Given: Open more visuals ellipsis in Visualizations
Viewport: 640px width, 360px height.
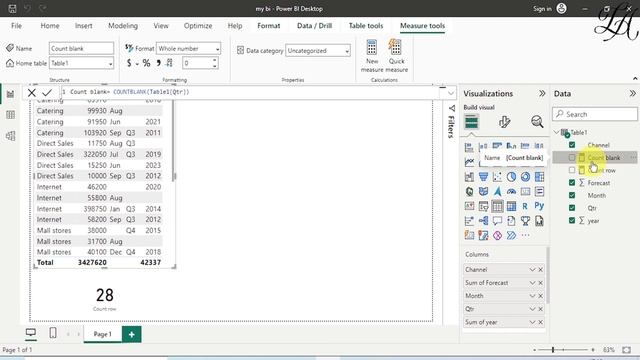Looking at the screenshot, I should [525, 236].
